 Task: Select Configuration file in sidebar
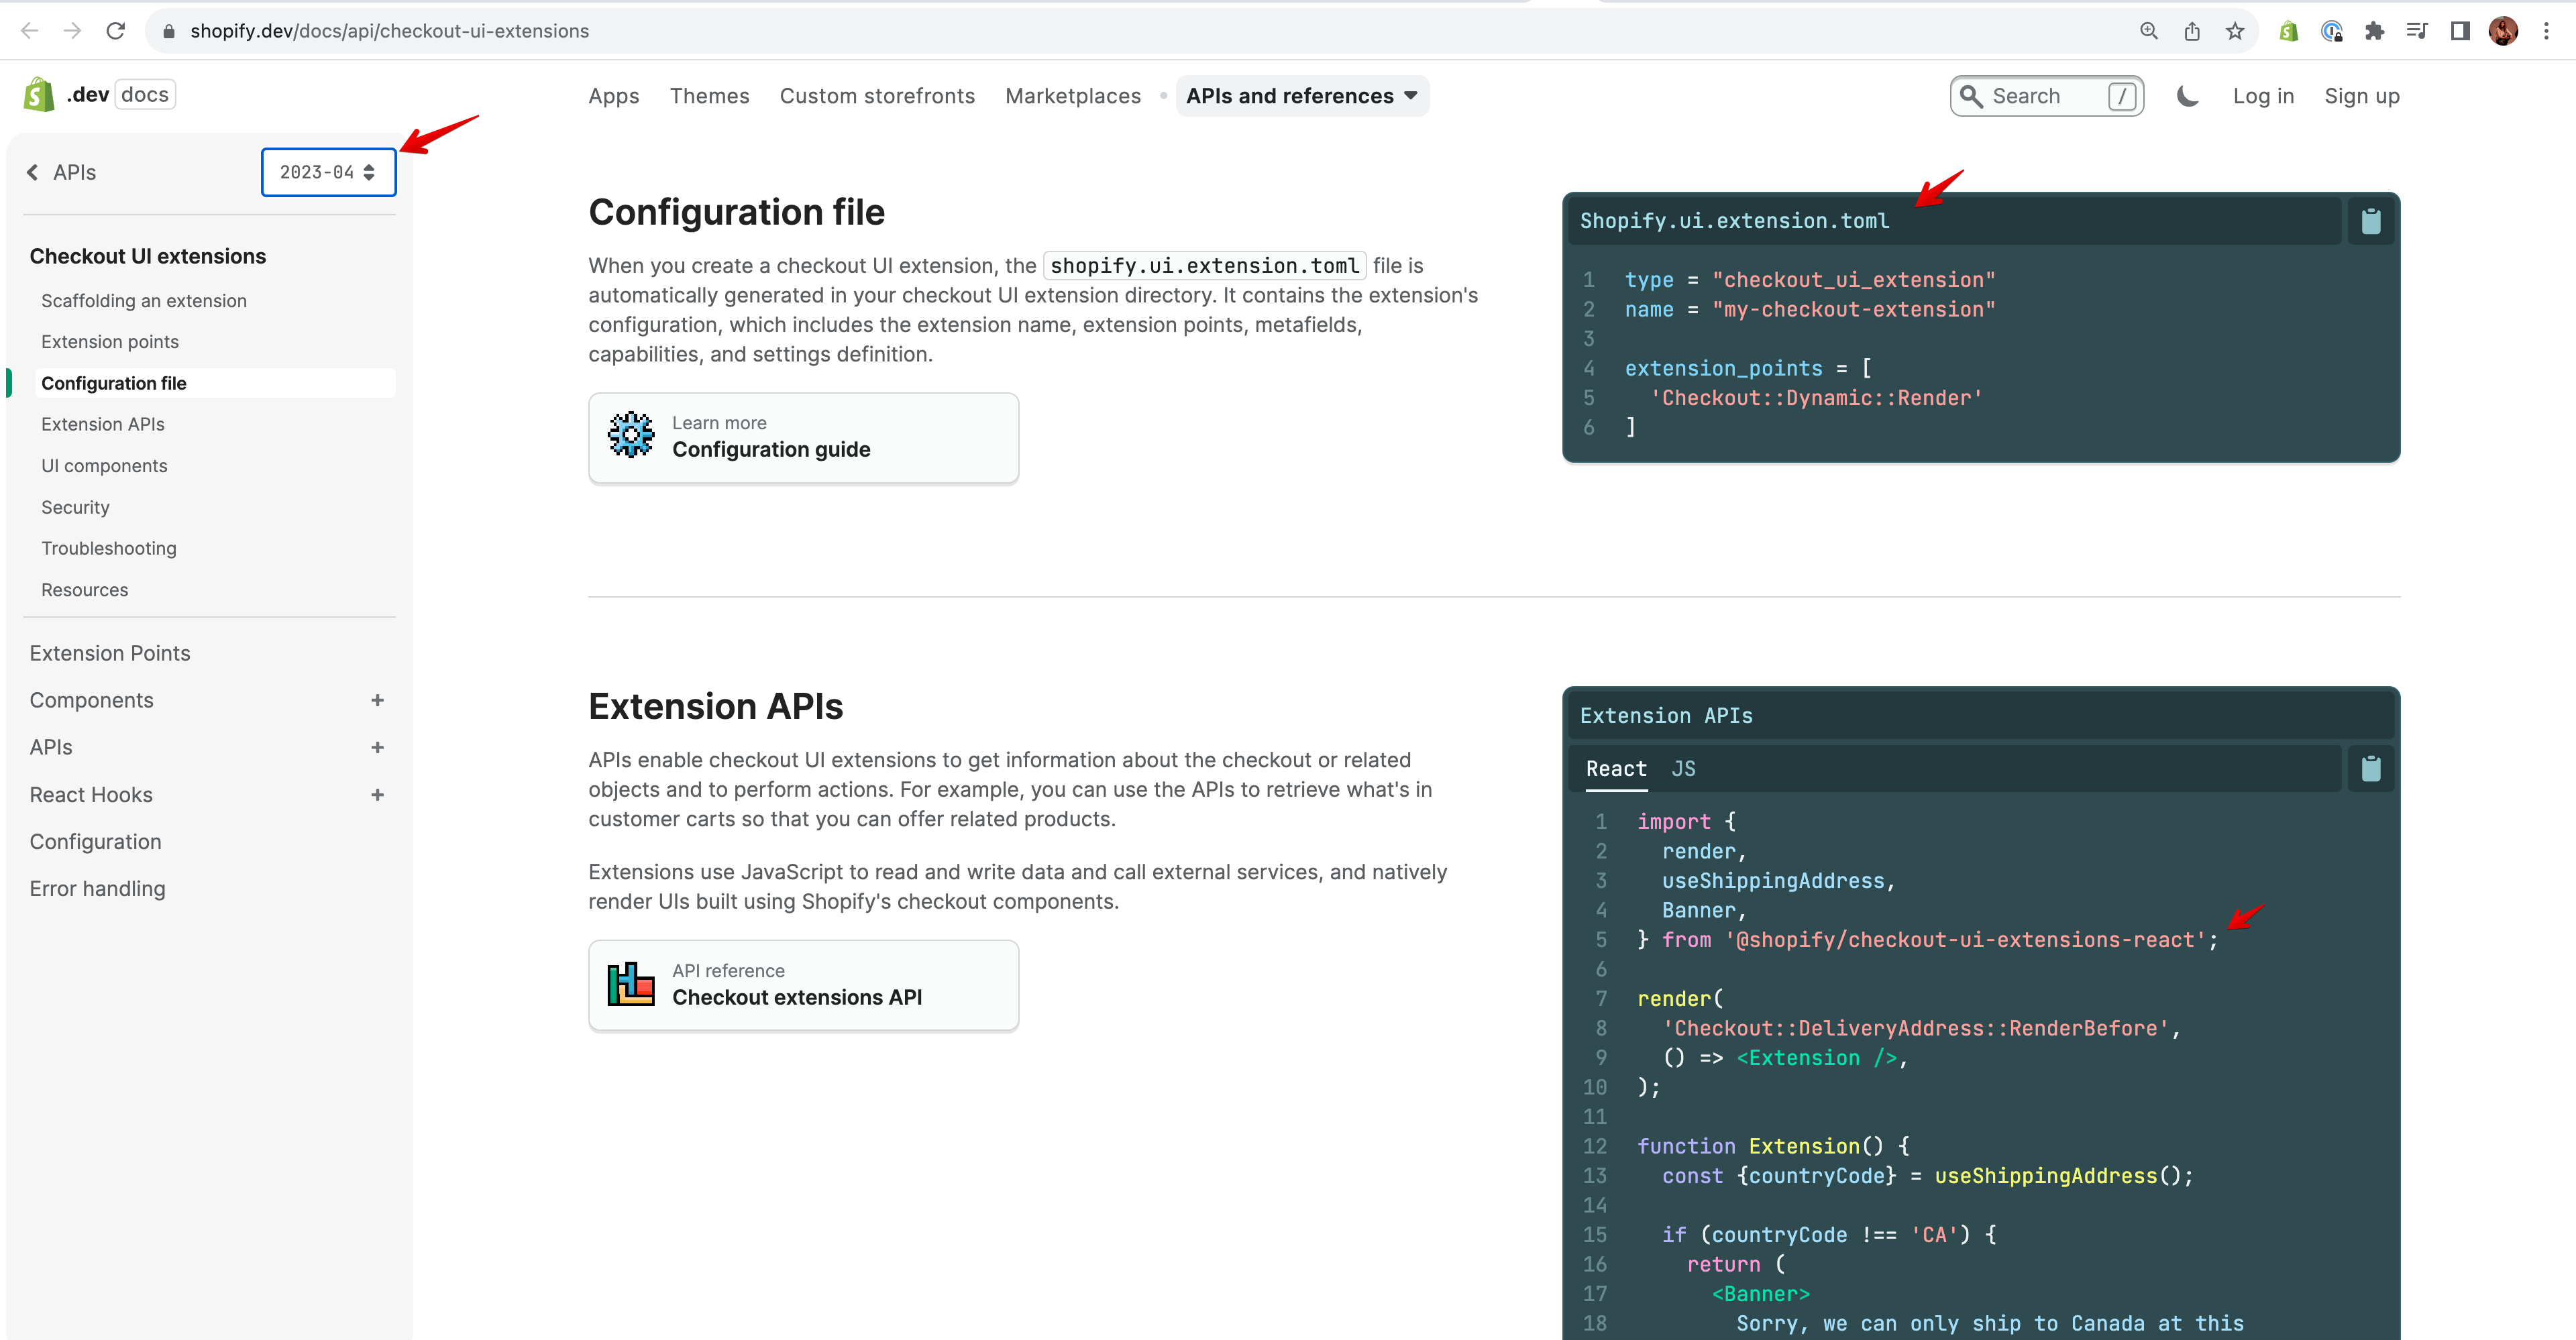point(215,383)
